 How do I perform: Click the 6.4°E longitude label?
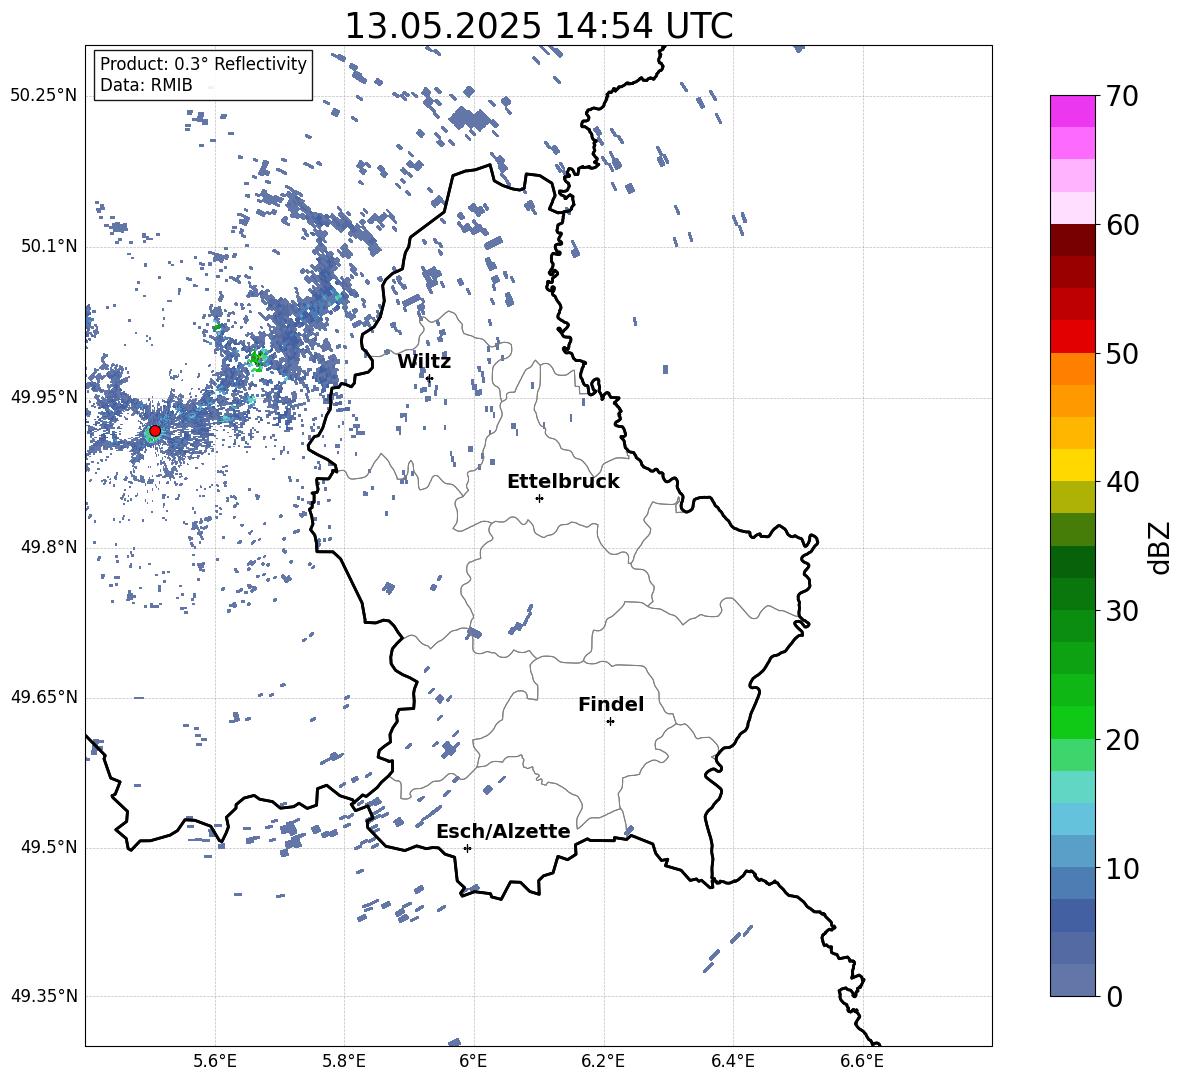click(733, 1061)
